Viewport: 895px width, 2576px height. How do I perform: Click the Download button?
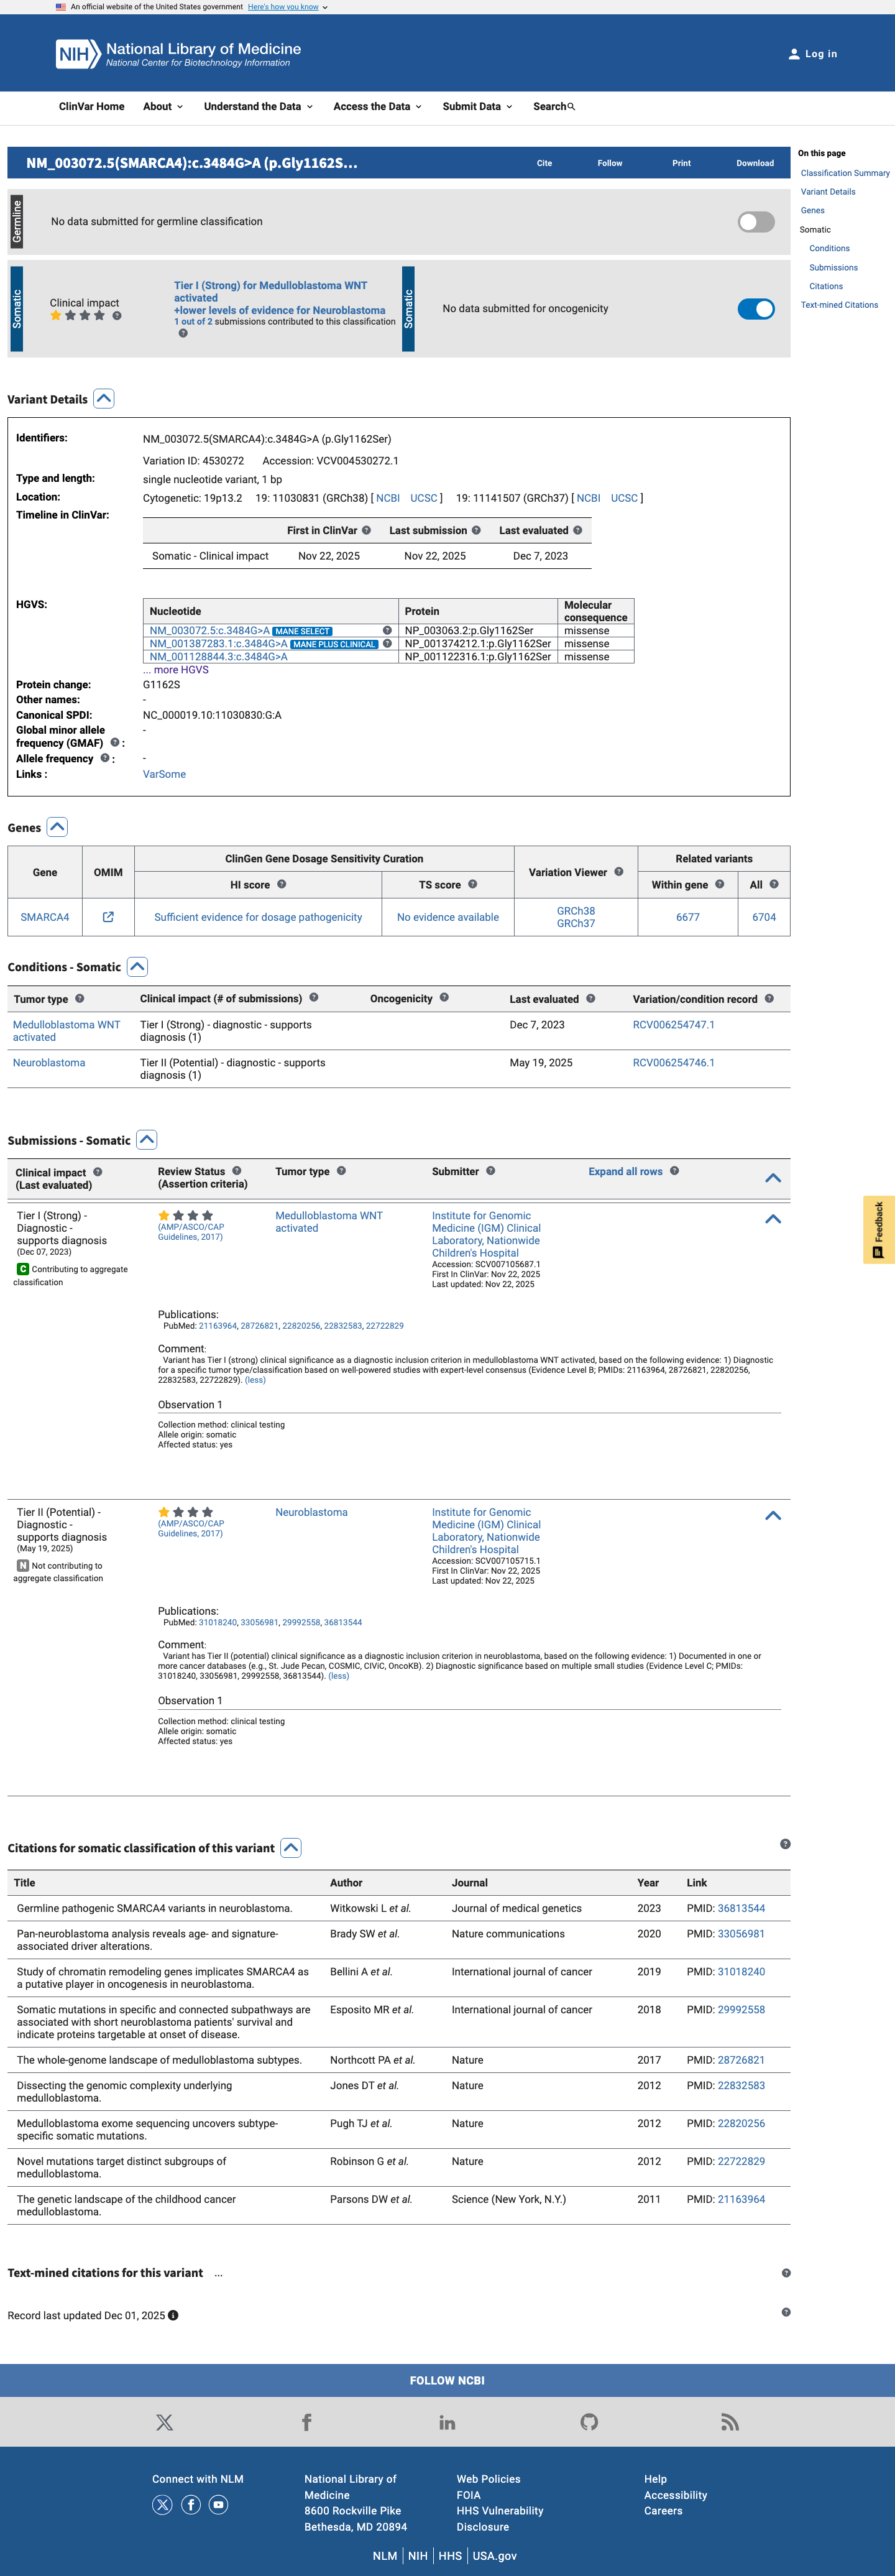pos(755,163)
